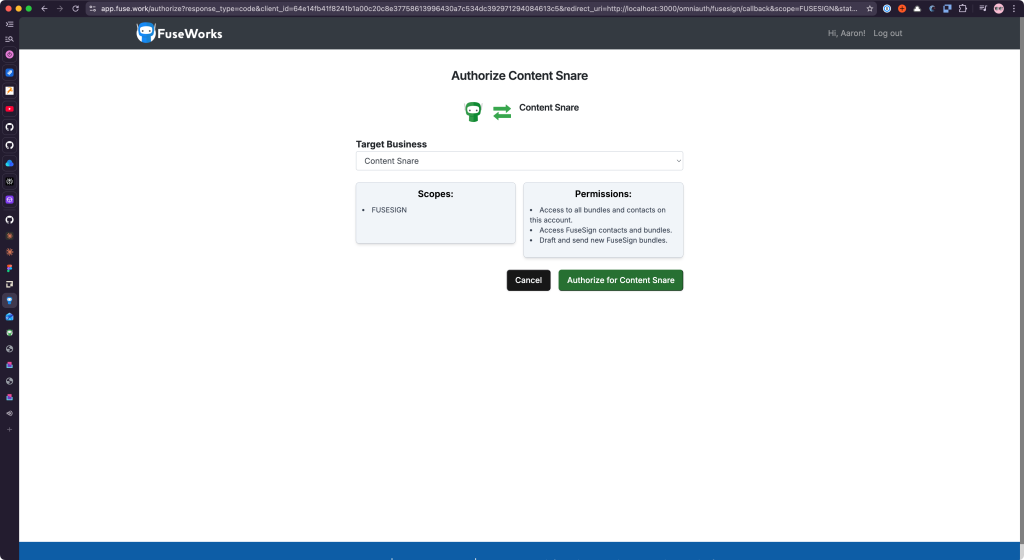This screenshot has height=560, width=1024.
Task: Switch to the green circle sidebar tab
Action: point(9,333)
